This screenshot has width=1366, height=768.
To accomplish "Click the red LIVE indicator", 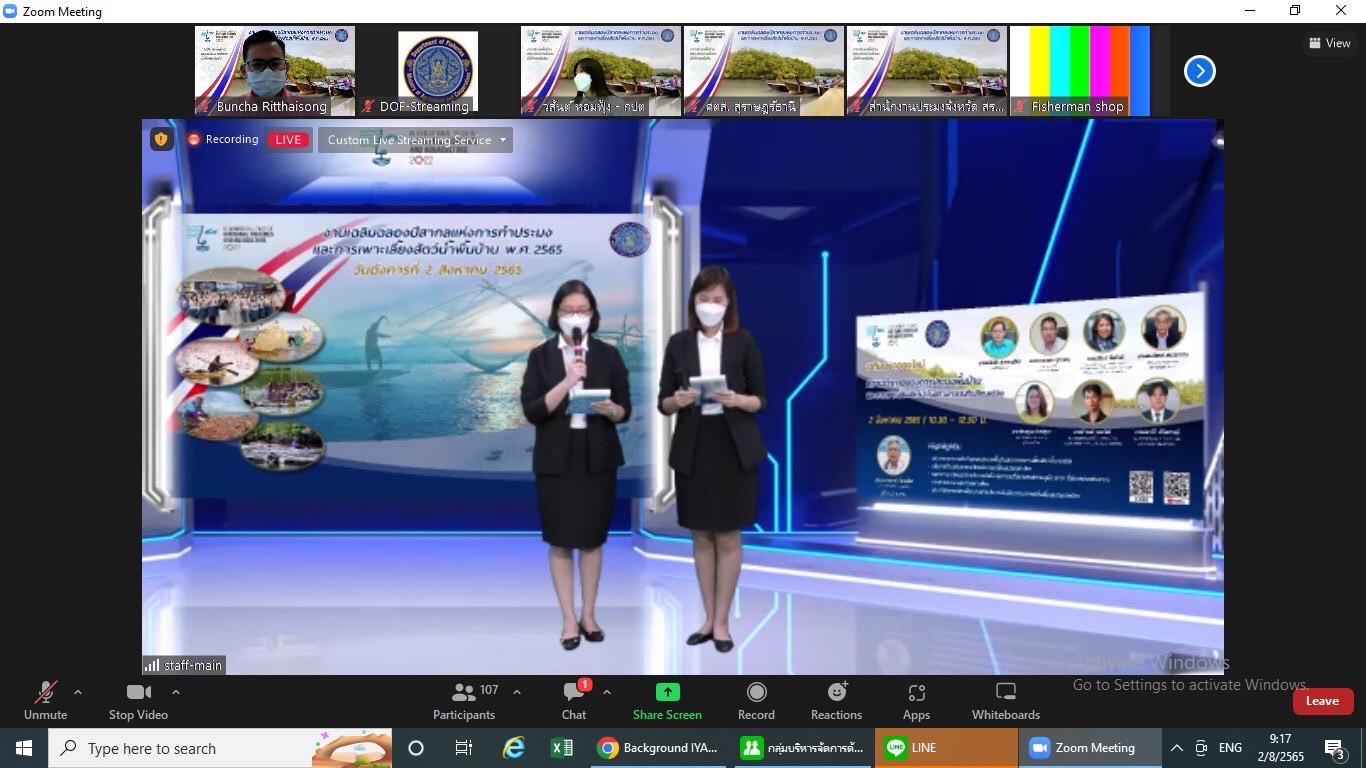I will click(288, 140).
